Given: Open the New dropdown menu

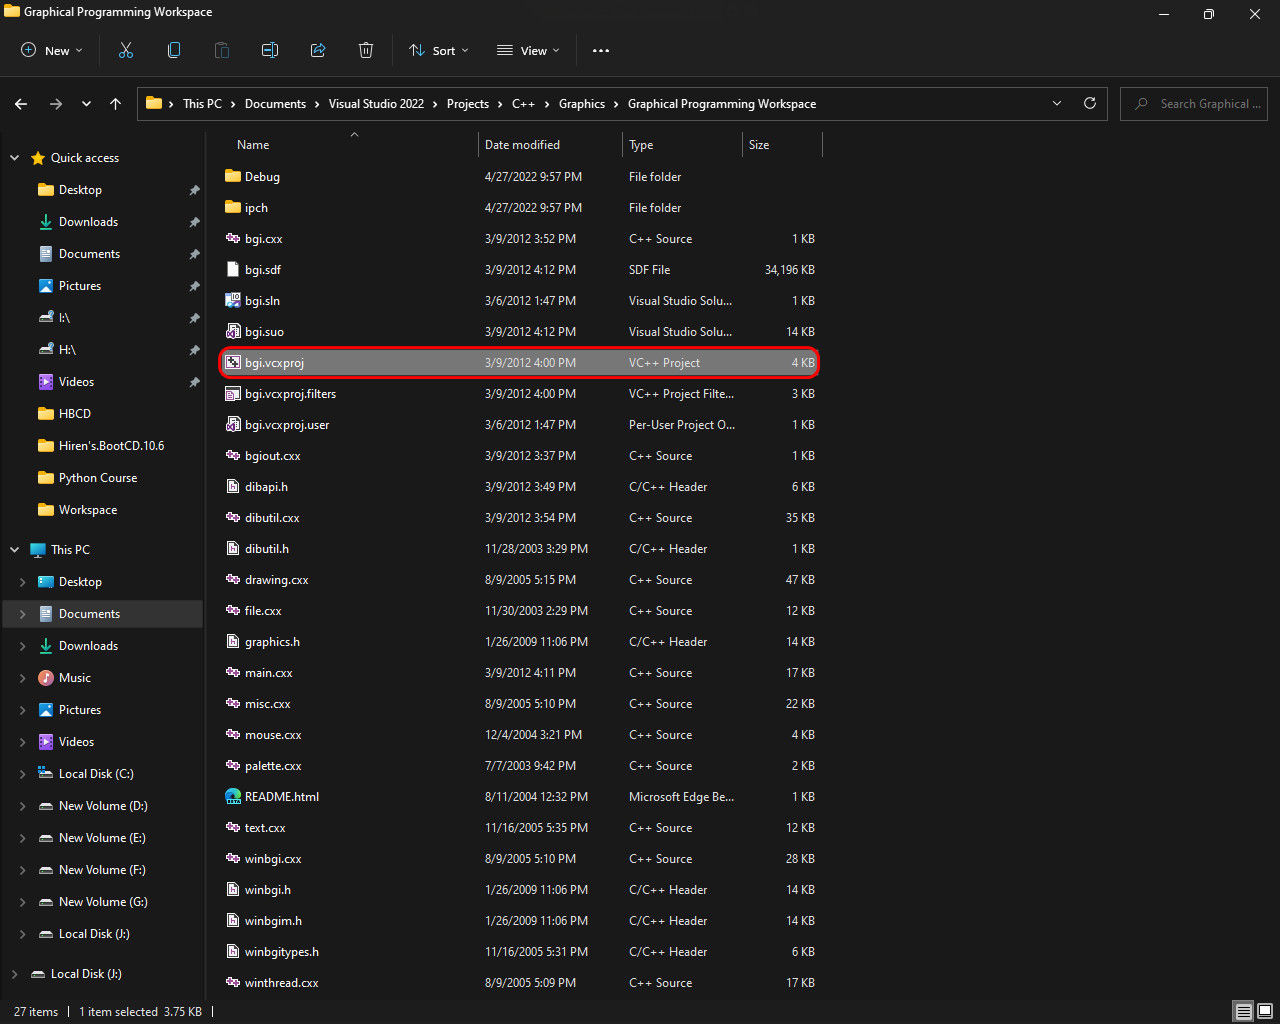Looking at the screenshot, I should pyautogui.click(x=52, y=50).
